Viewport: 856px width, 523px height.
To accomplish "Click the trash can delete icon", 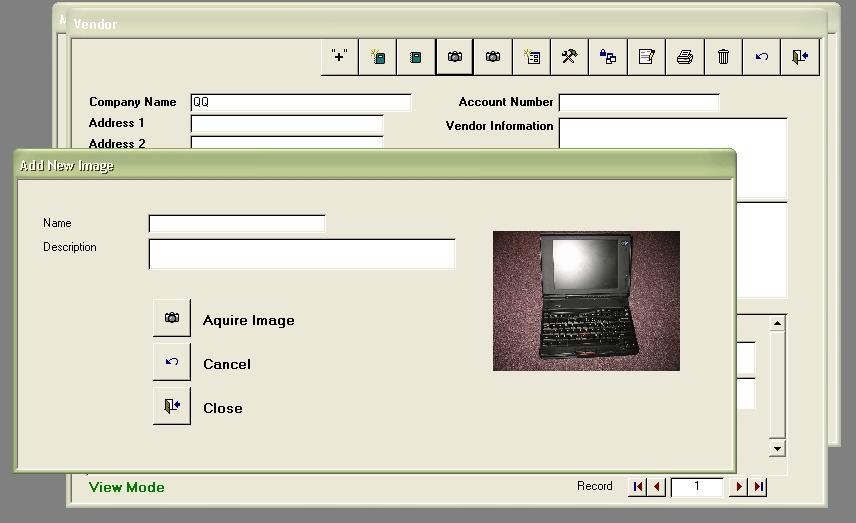I will (x=723, y=57).
